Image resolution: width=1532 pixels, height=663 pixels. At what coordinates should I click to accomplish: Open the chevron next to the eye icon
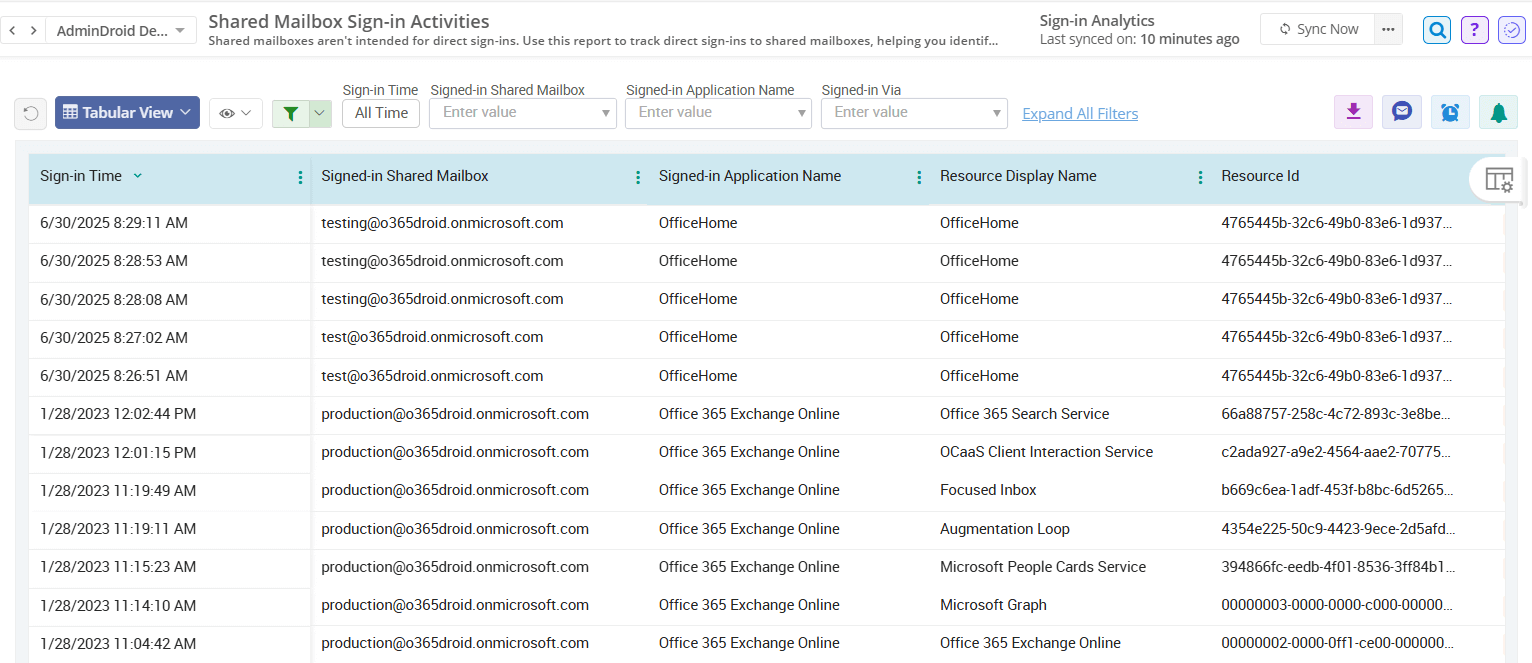[x=247, y=112]
